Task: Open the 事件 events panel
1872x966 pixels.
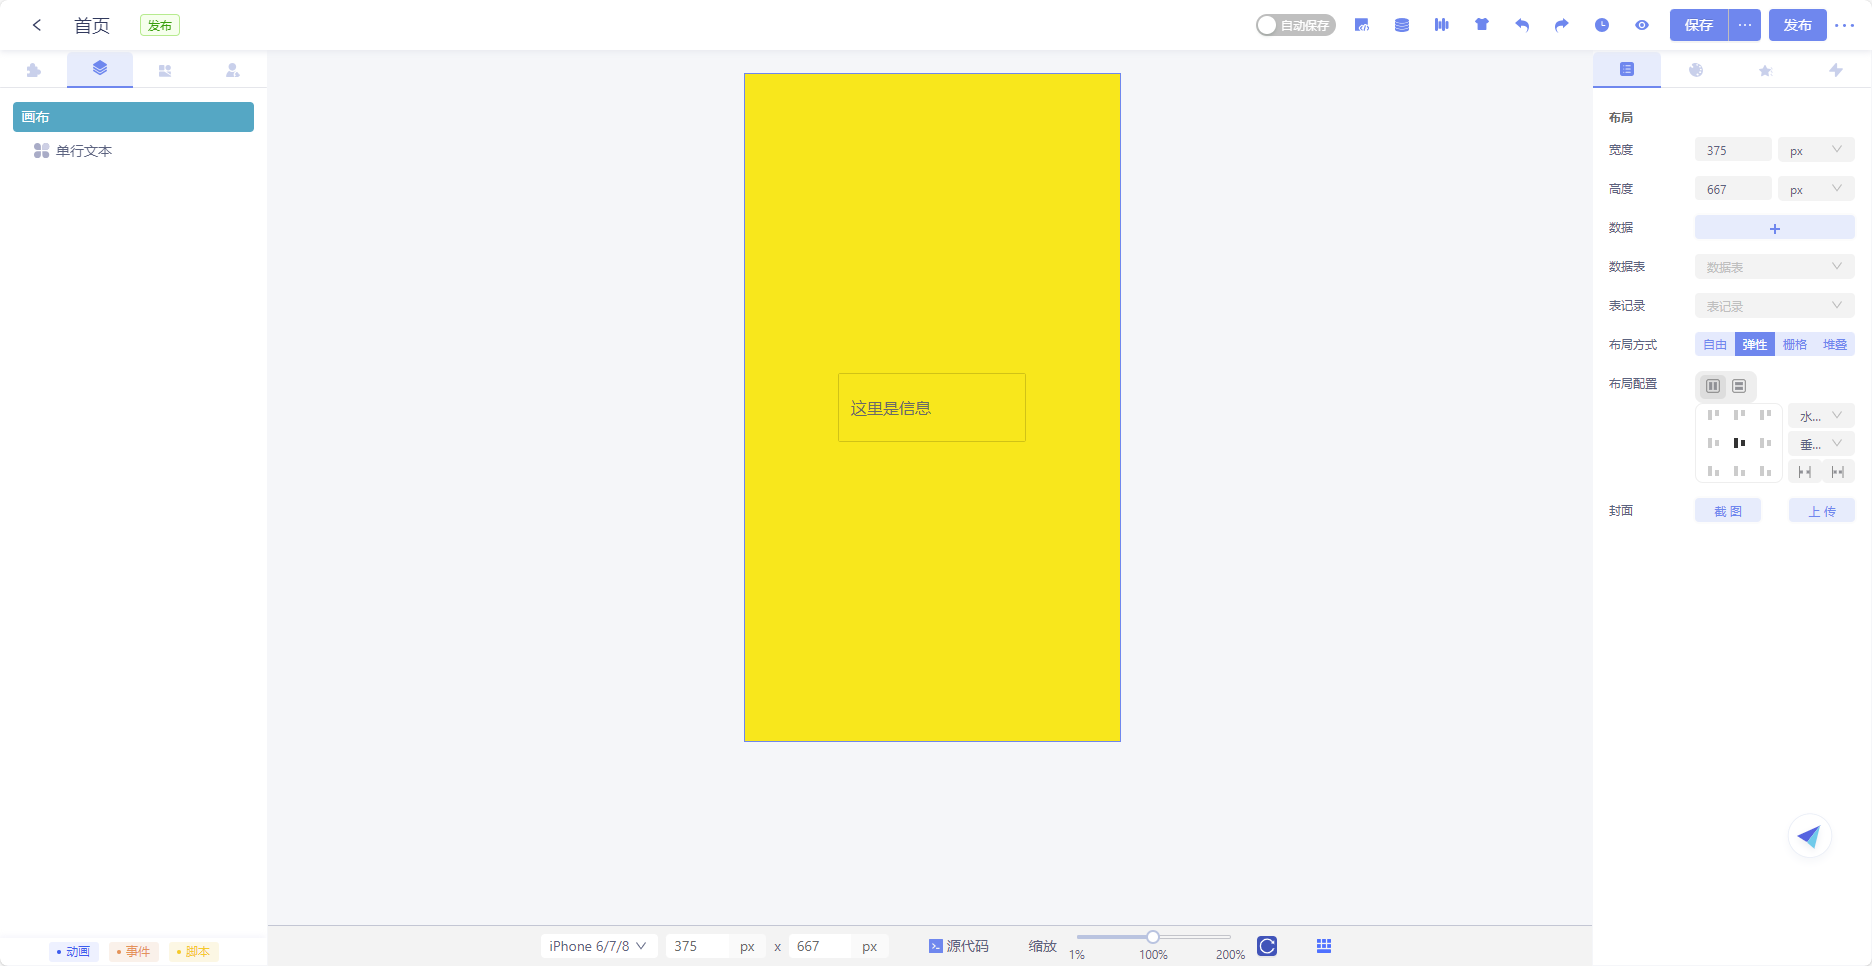Action: (x=134, y=952)
